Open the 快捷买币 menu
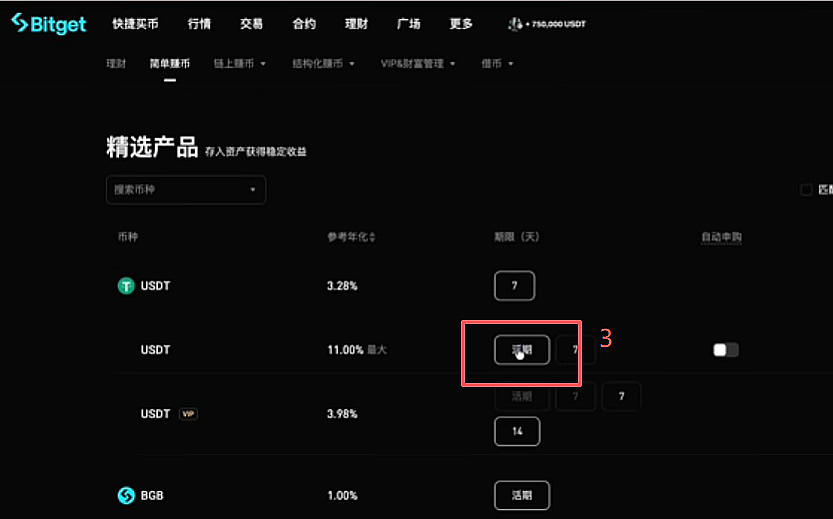Image resolution: width=833 pixels, height=519 pixels. [135, 24]
